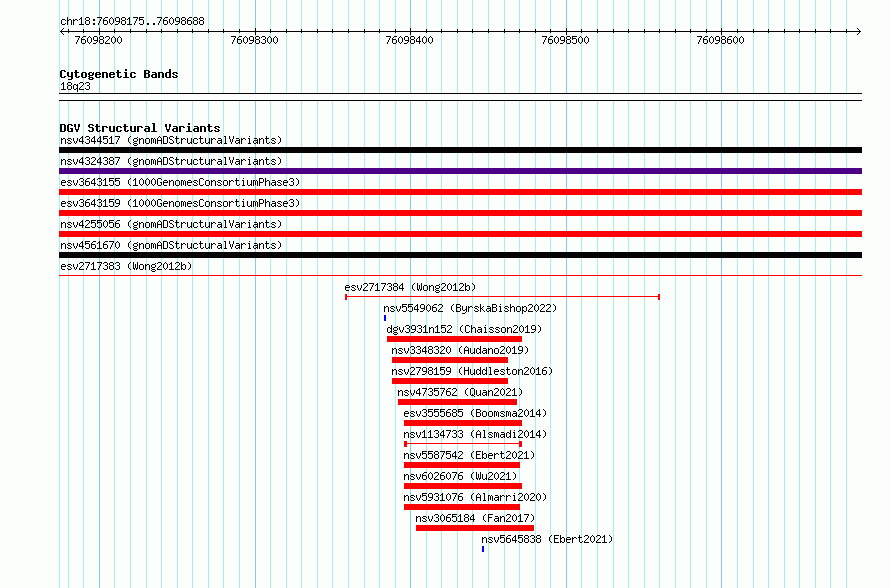Select the red dgv3931n152 variant bar
This screenshot has width=890, height=588.
[454, 339]
